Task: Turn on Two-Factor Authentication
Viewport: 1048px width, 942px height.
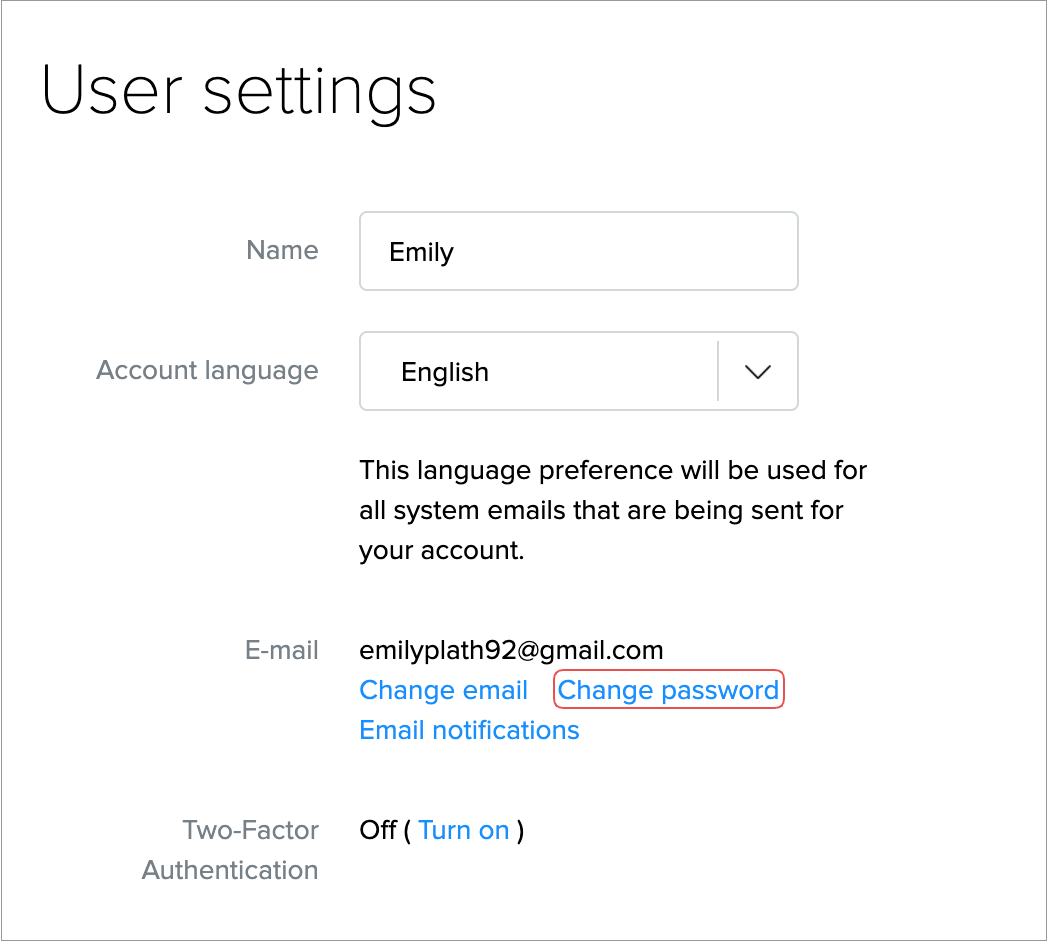Action: [x=464, y=830]
